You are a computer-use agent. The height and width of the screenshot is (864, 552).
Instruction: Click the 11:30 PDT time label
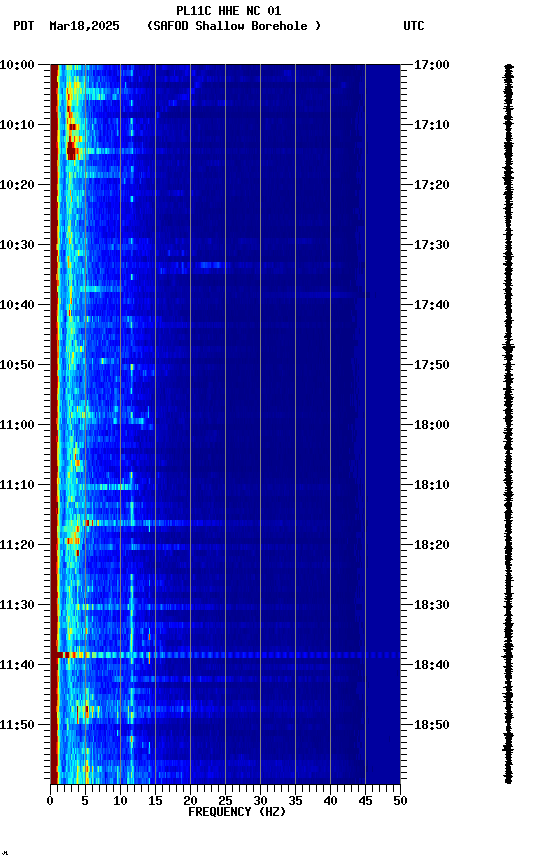click(x=17, y=605)
